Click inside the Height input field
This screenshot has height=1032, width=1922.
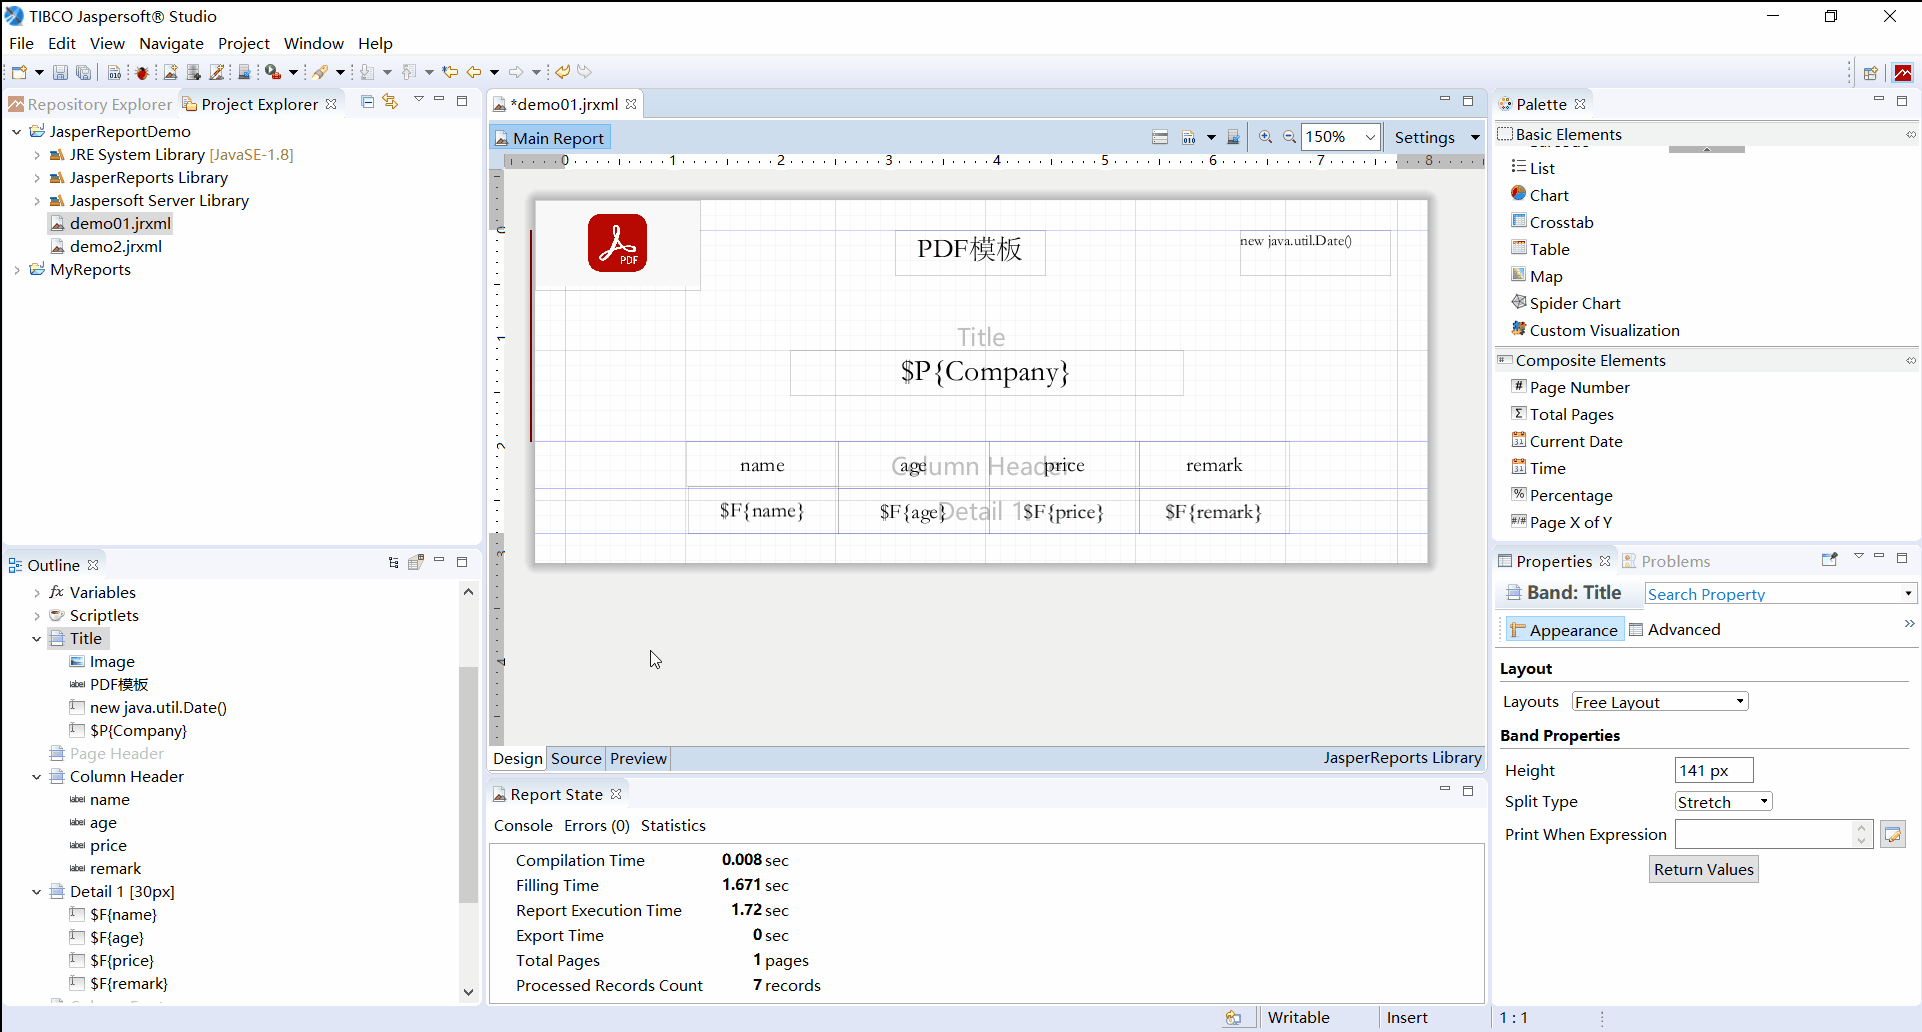click(1713, 770)
